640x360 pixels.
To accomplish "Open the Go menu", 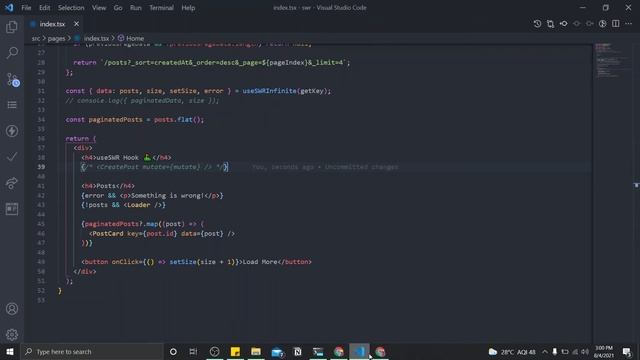I will pyautogui.click(x=118, y=8).
